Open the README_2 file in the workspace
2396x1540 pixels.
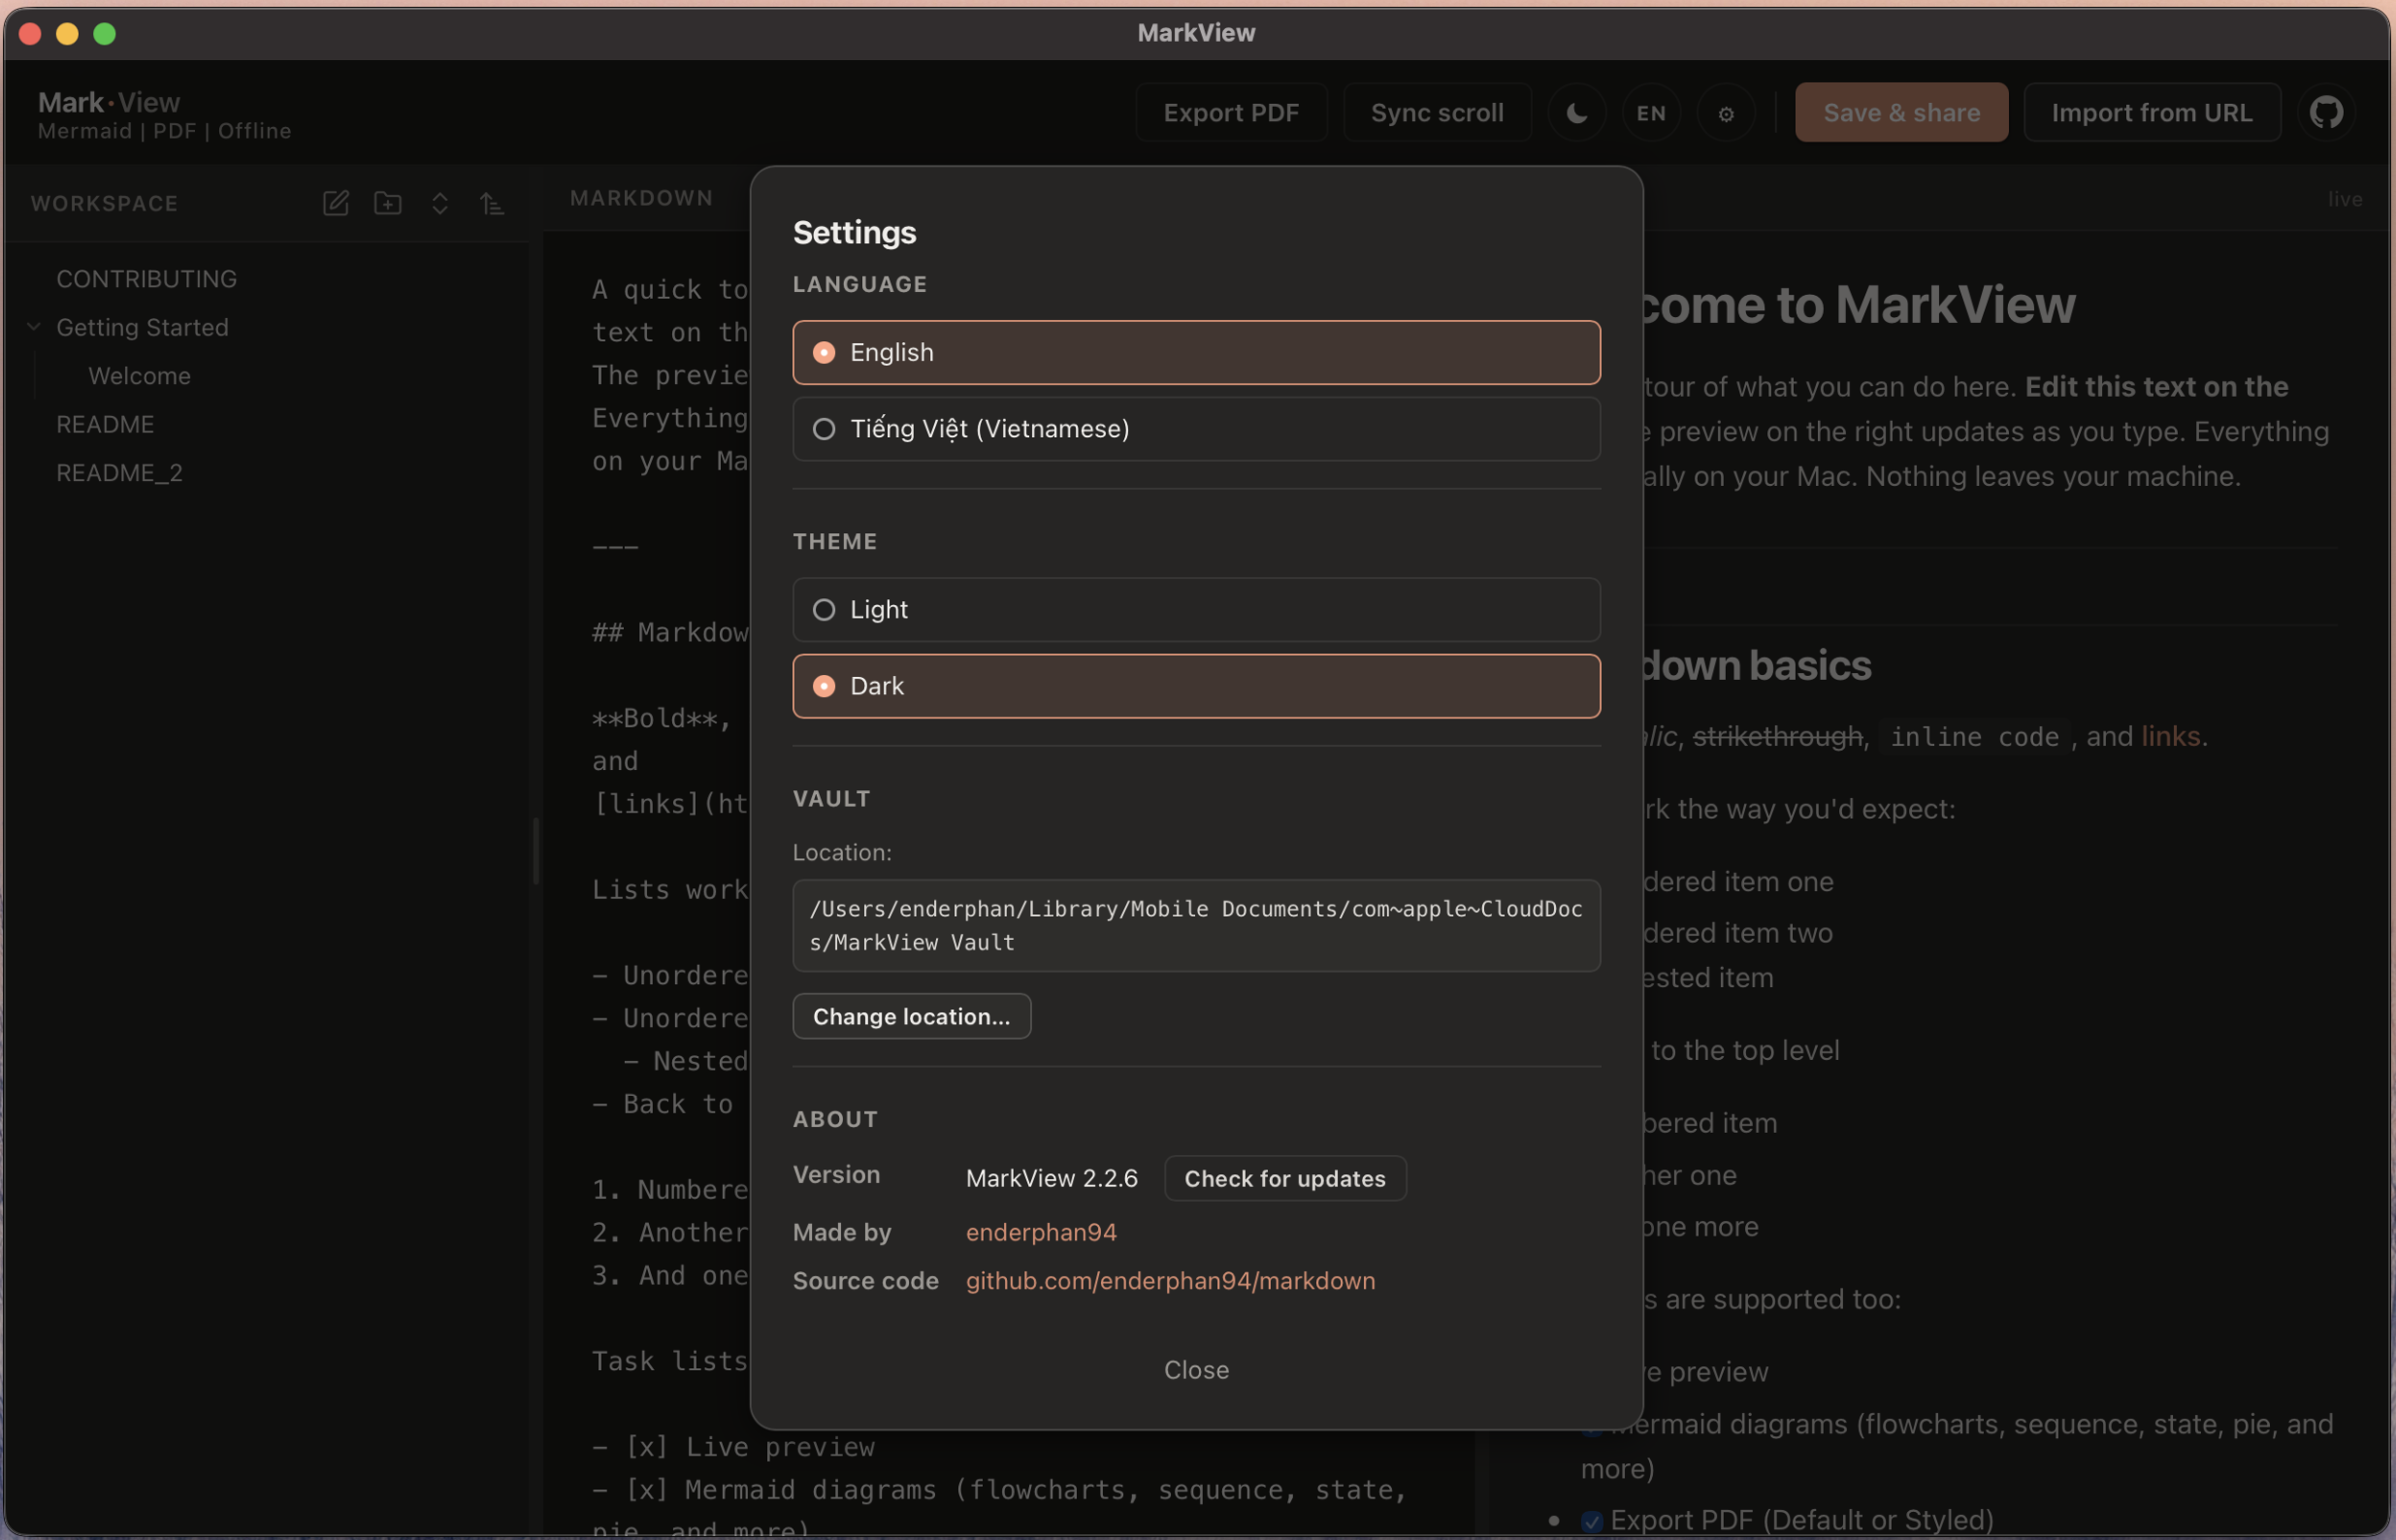tap(119, 473)
